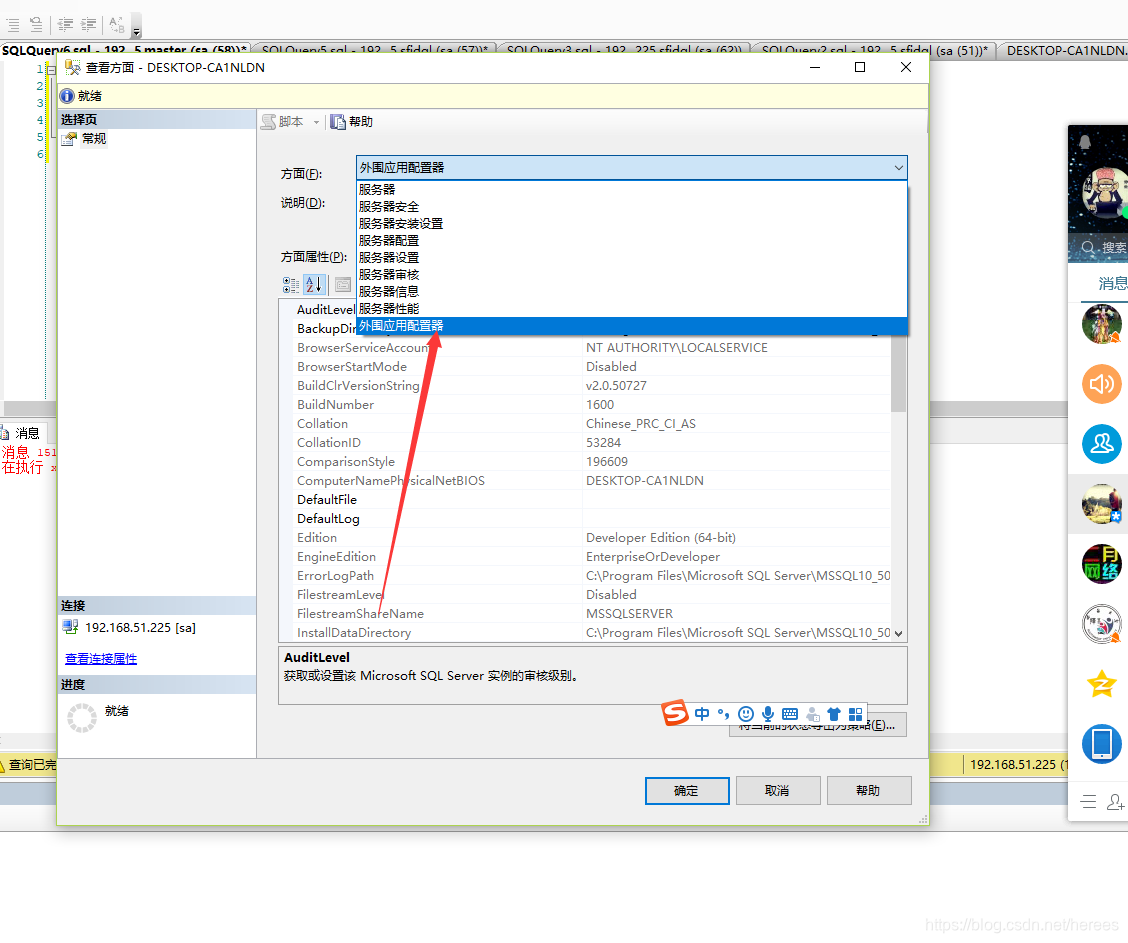Choose 服务器信息 from the facet list
This screenshot has height=943, width=1128.
pyautogui.click(x=631, y=291)
